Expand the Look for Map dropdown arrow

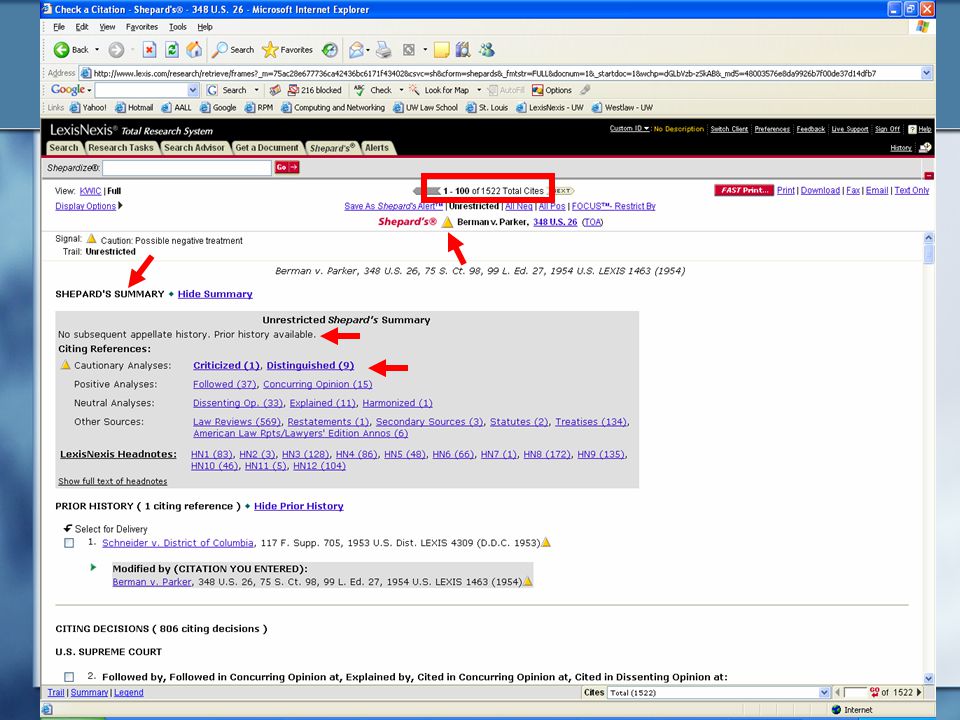point(479,90)
